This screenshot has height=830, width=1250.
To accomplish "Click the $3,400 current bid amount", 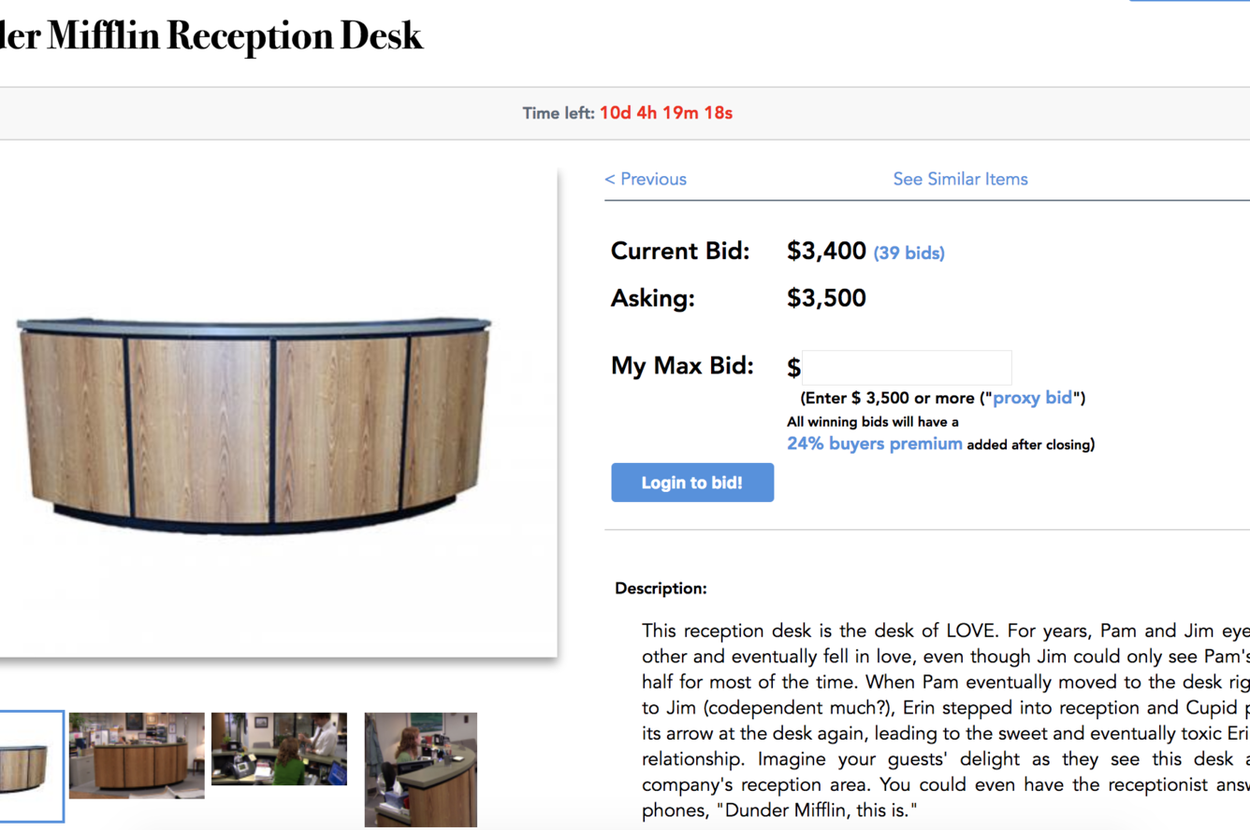I will pyautogui.click(x=826, y=251).
